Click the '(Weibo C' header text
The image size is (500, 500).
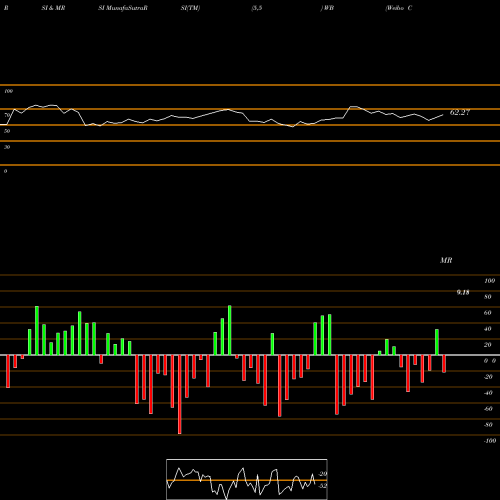[399, 8]
